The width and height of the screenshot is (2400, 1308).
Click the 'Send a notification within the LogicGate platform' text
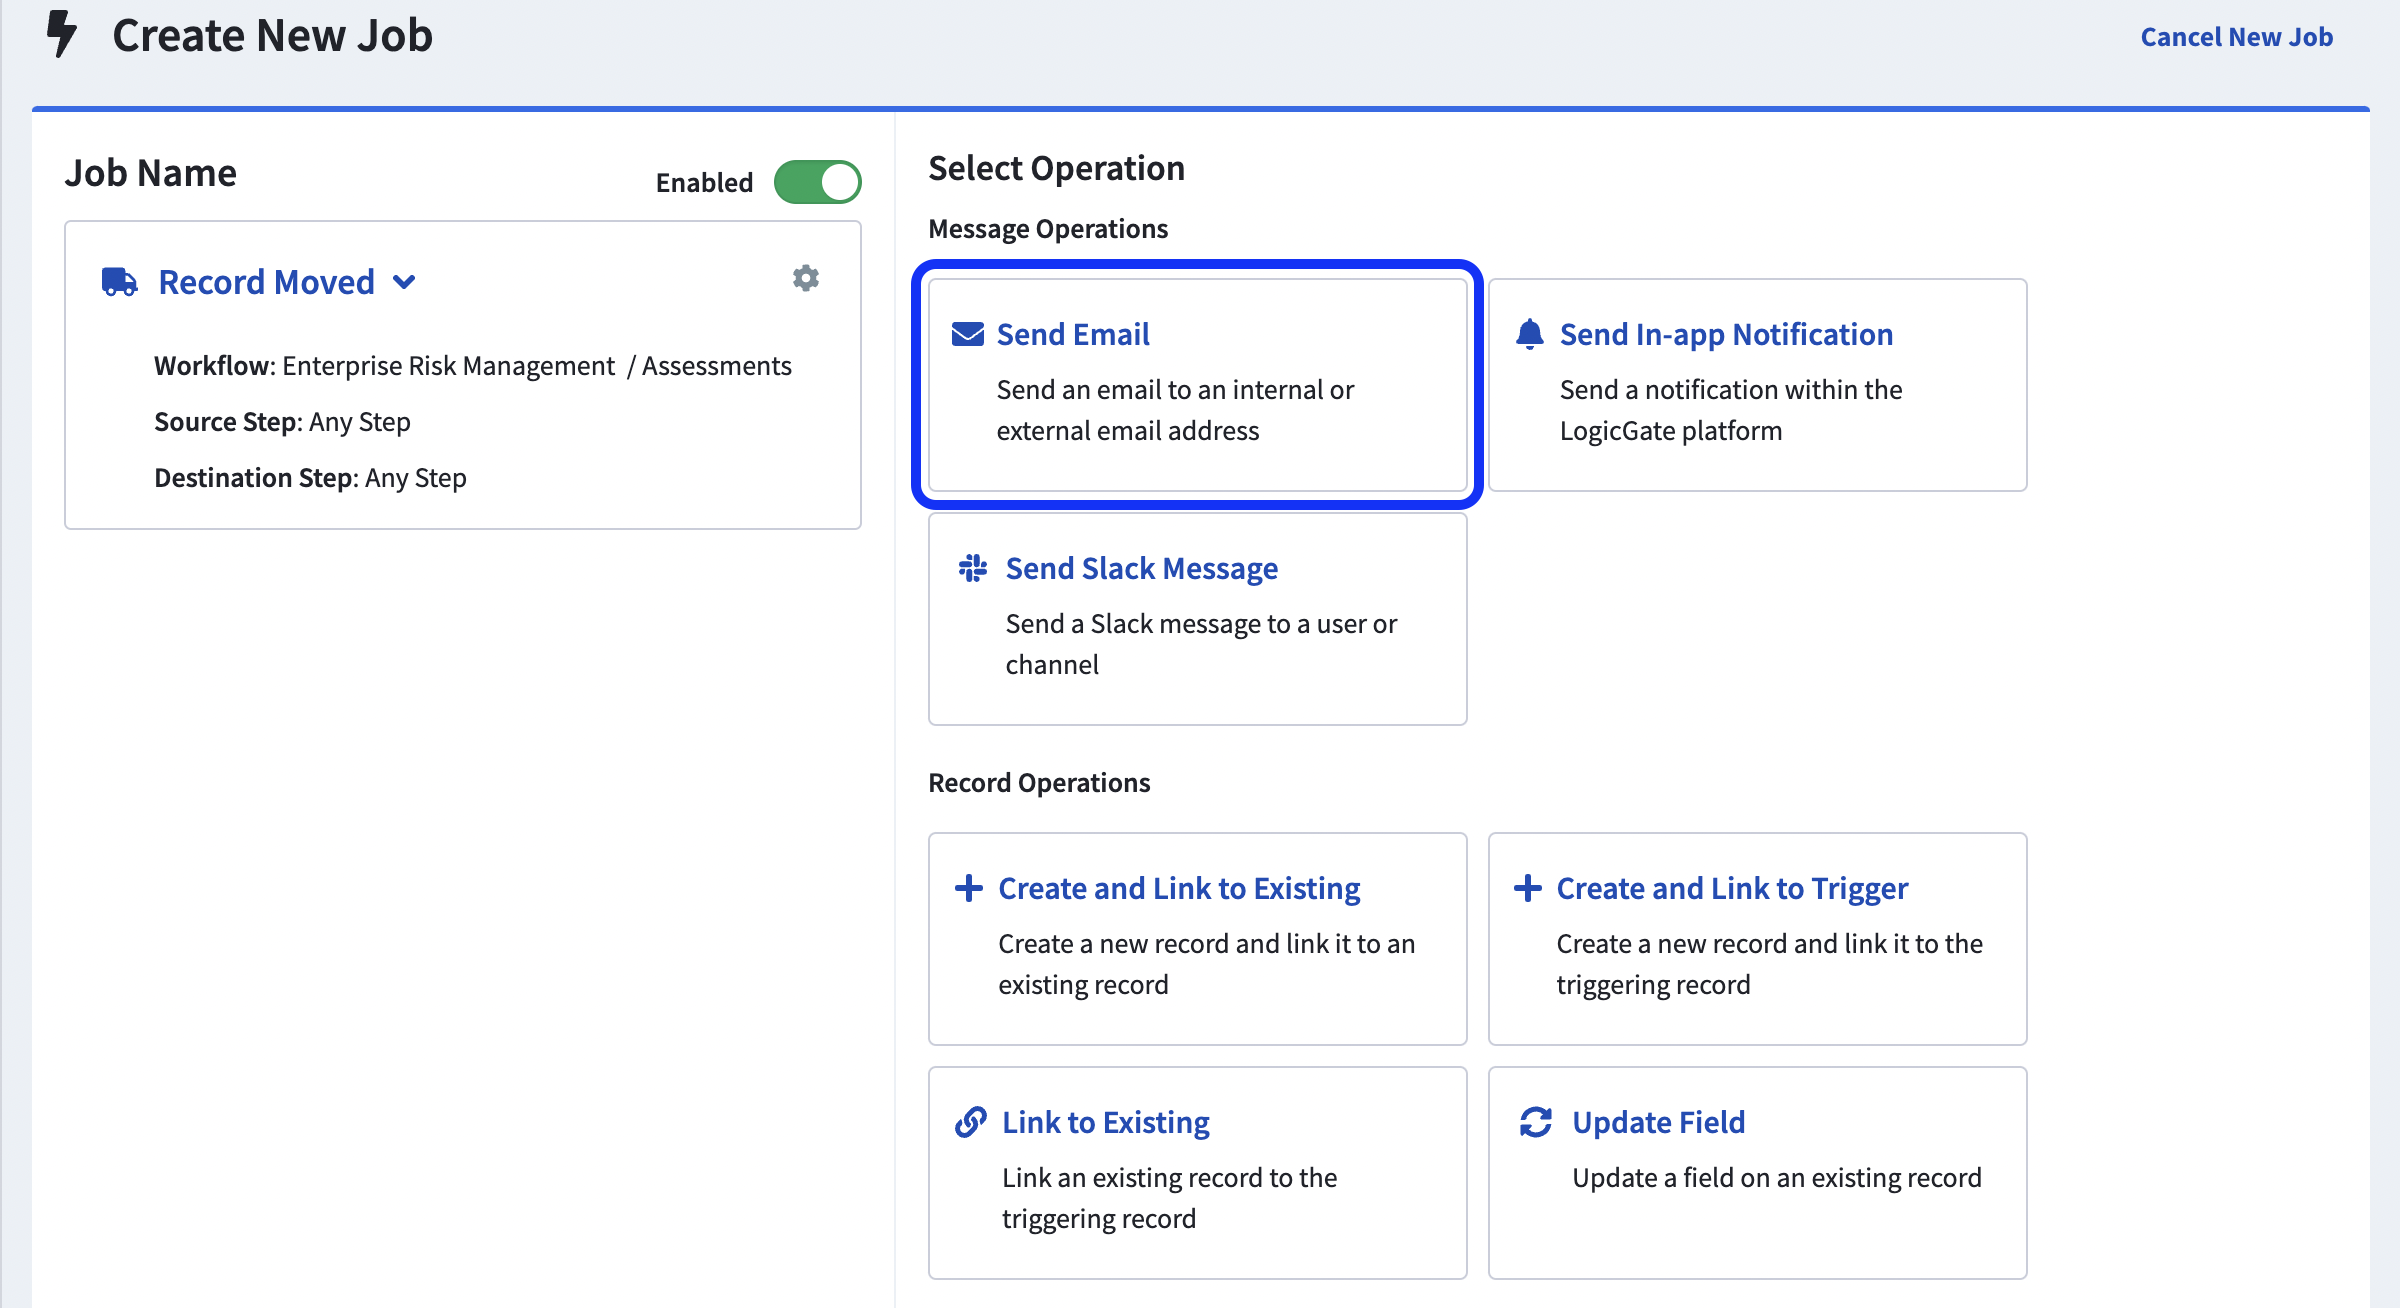click(x=1731, y=410)
